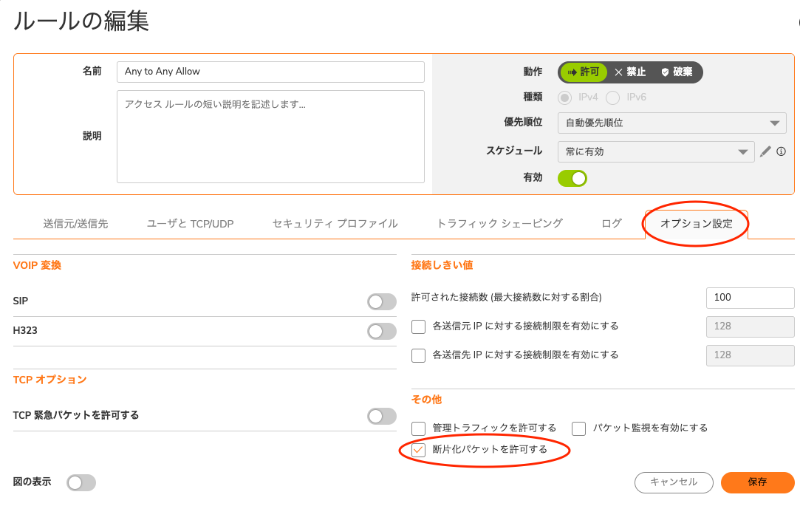Toggle TCP 緊急パケットを許可する switch

click(382, 416)
